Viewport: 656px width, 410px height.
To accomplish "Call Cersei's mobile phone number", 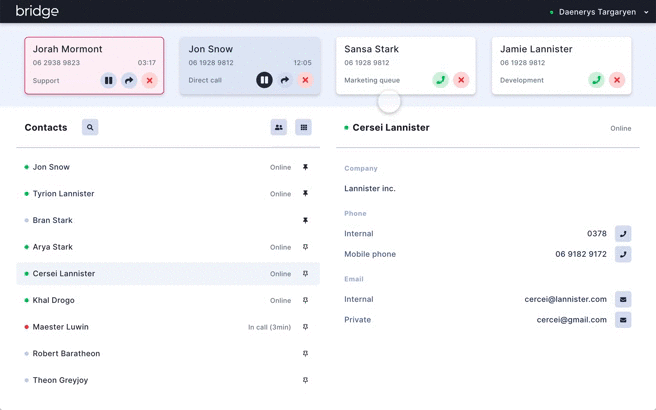I will coord(623,254).
